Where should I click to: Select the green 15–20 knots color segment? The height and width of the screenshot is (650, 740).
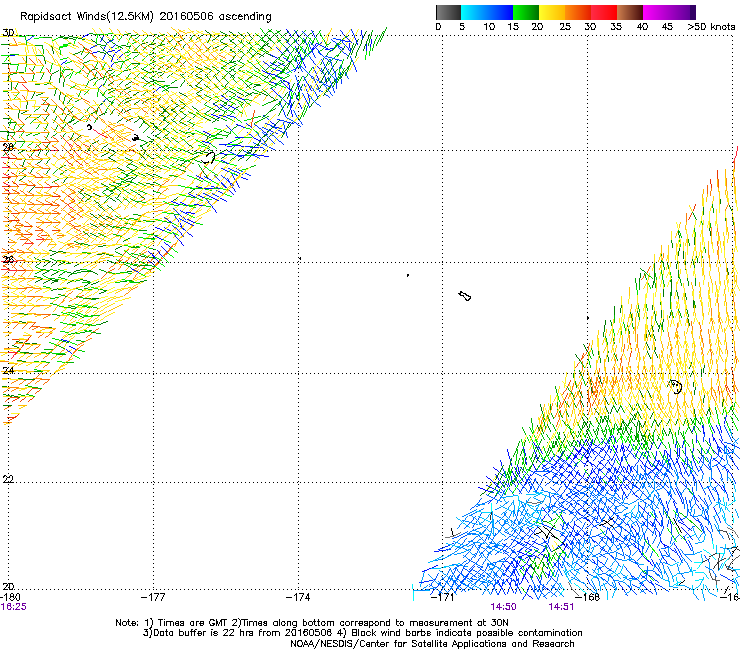526,12
